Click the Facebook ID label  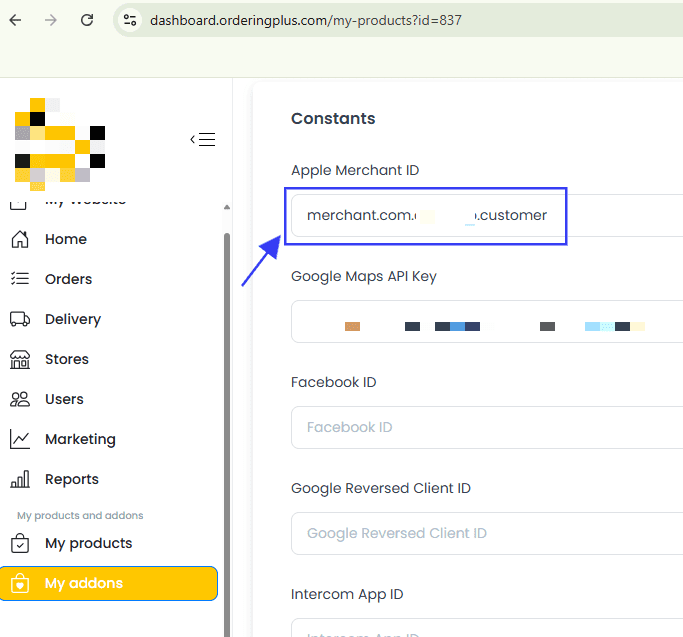pyautogui.click(x=334, y=382)
